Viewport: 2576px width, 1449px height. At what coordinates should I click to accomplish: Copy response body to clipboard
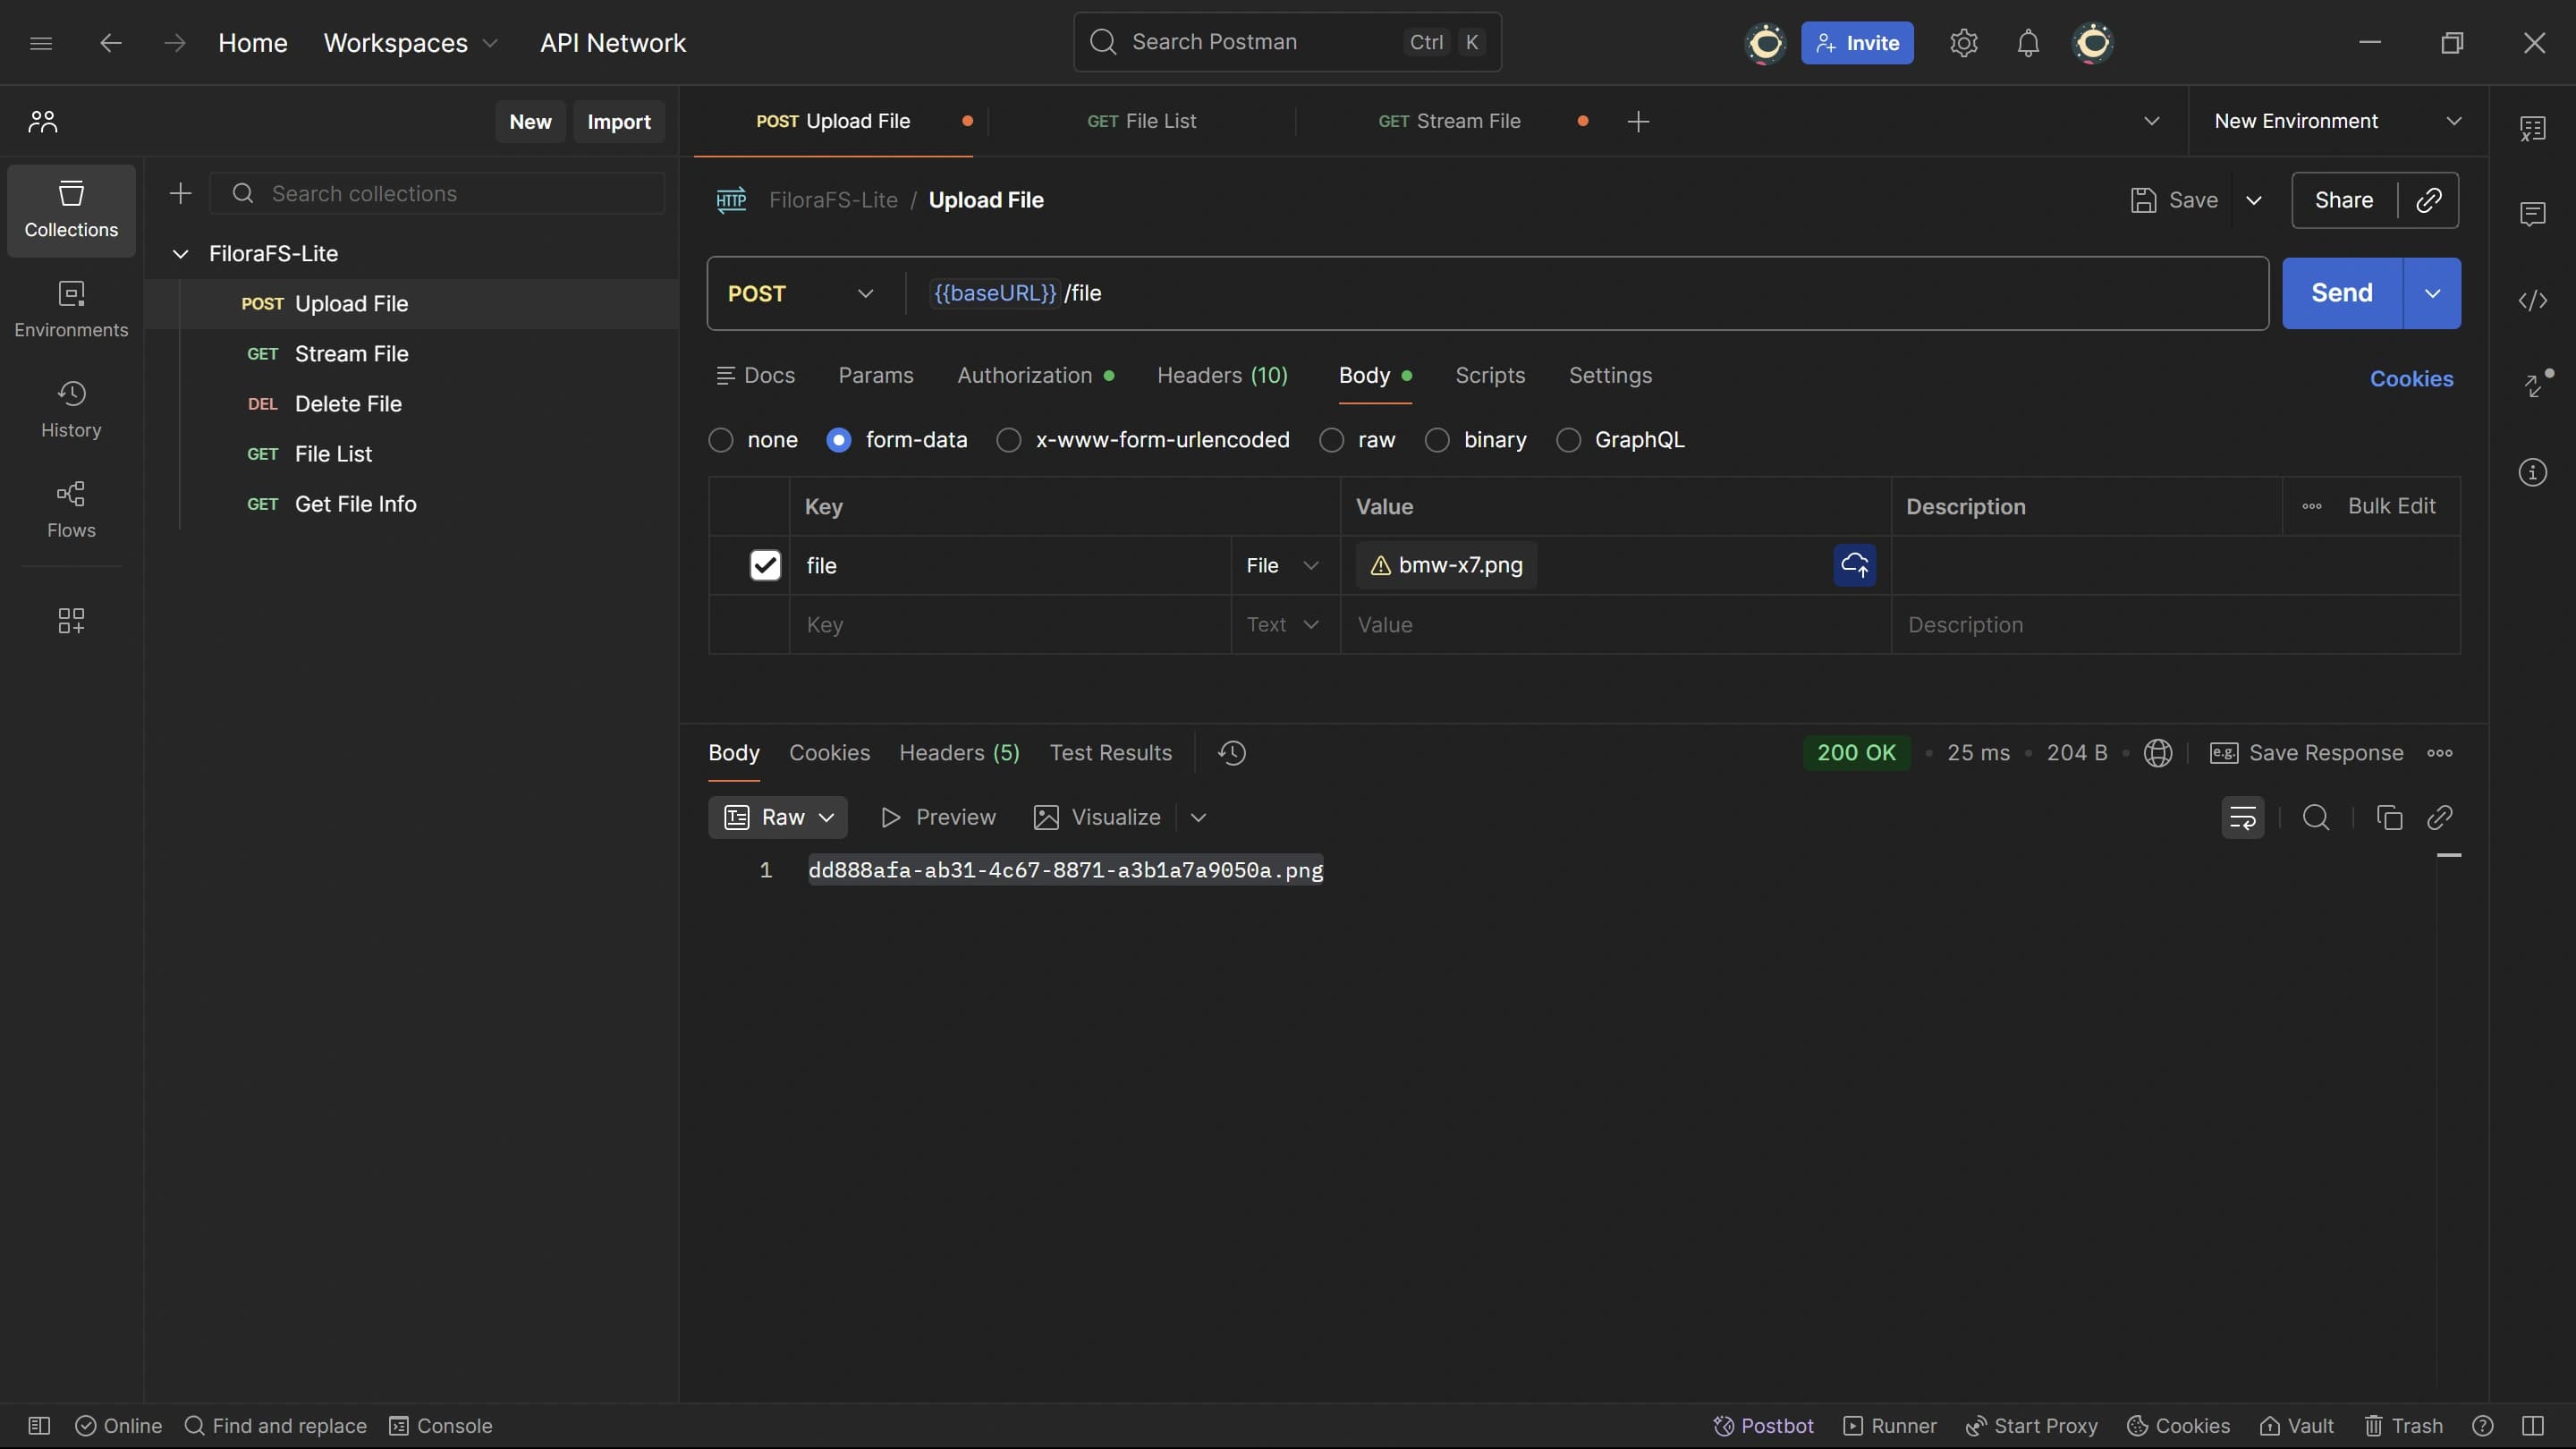[x=2389, y=817]
